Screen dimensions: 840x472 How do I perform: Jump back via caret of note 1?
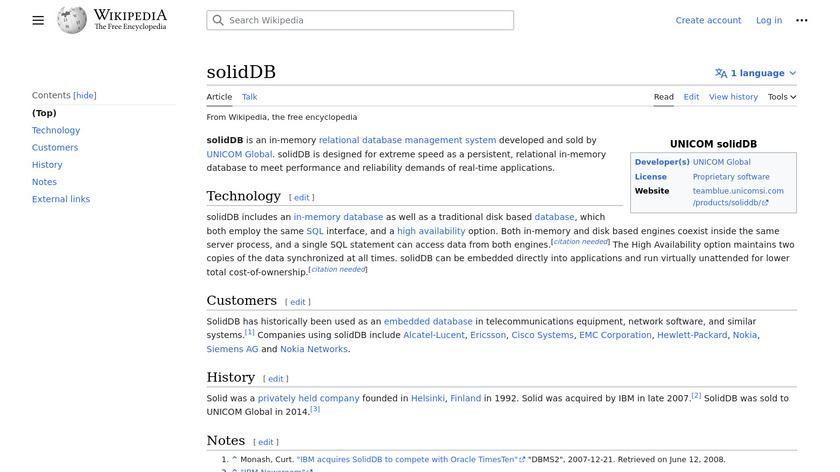pyautogui.click(x=234, y=459)
